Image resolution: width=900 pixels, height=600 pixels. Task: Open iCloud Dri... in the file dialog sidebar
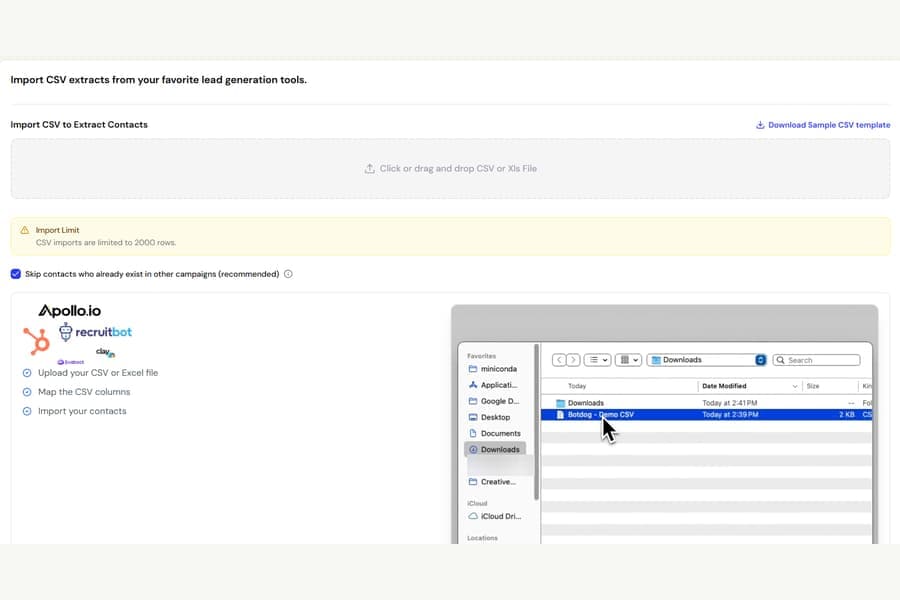point(495,516)
